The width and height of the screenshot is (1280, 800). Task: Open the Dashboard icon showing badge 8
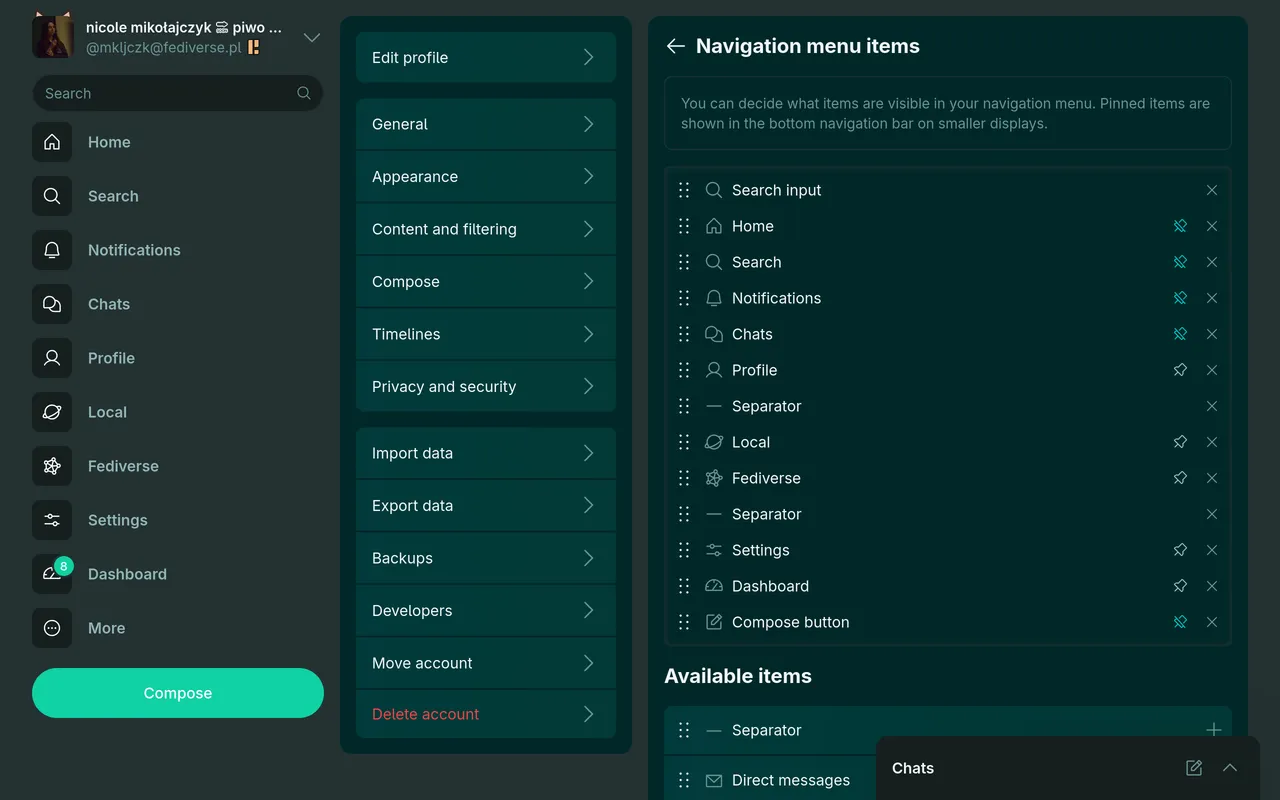pos(52,574)
